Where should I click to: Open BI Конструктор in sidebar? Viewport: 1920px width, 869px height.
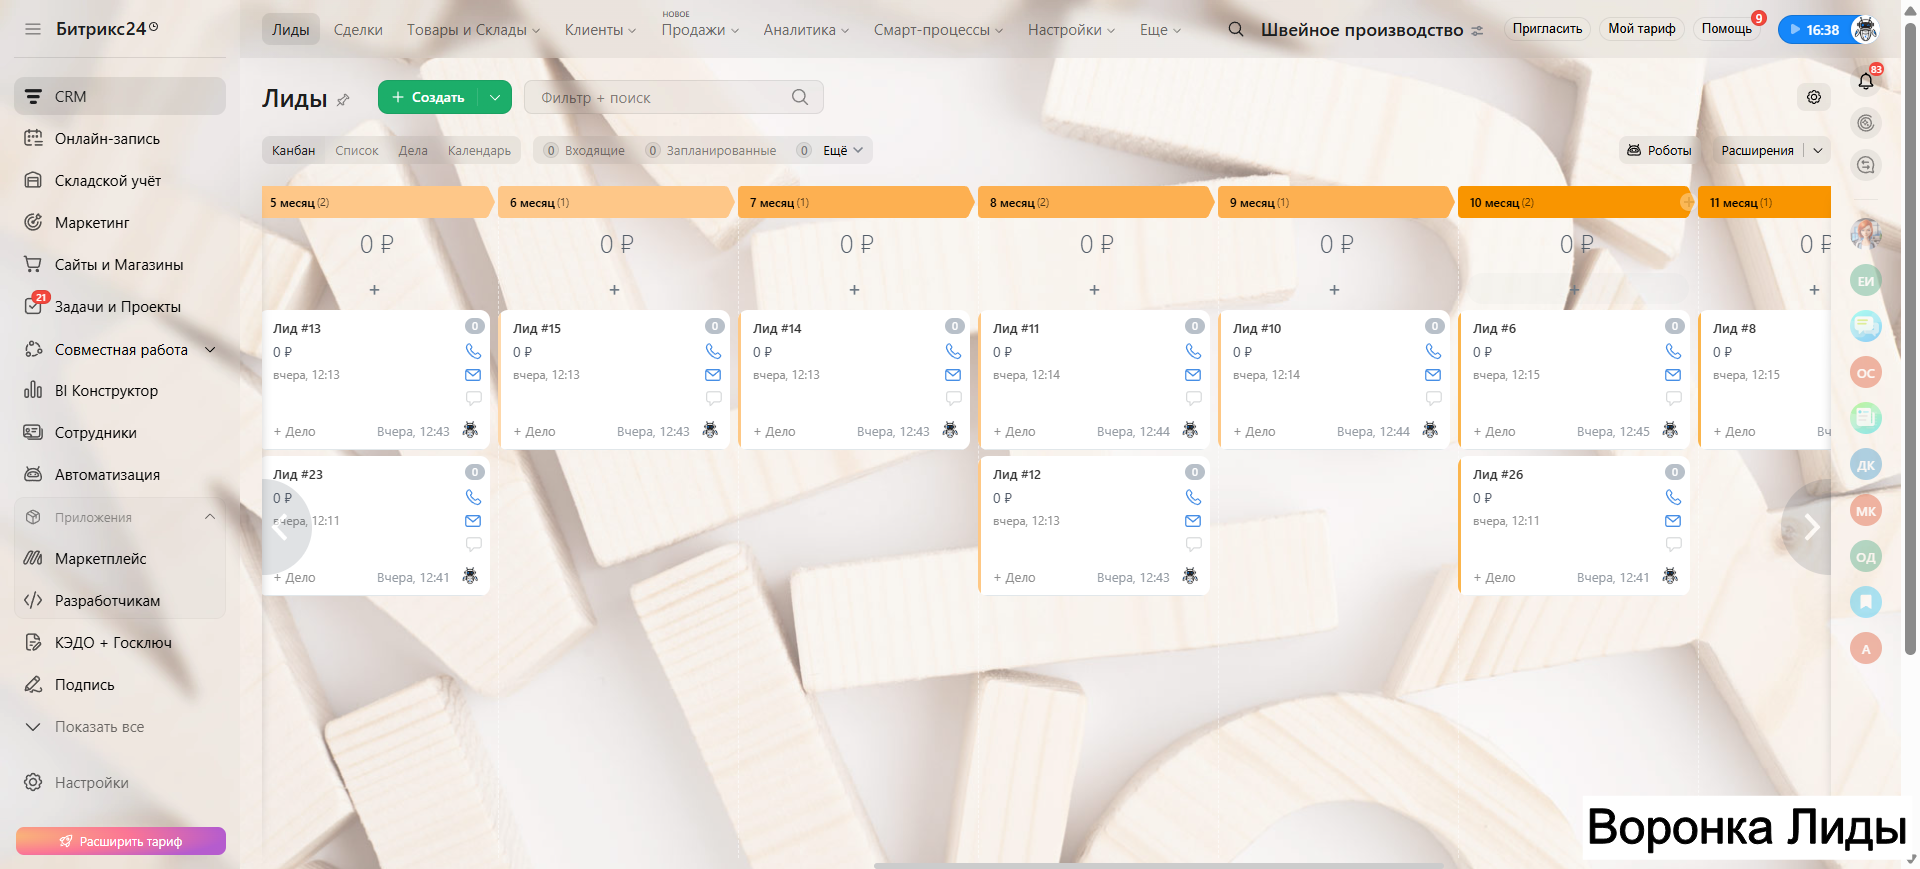pyautogui.click(x=106, y=391)
